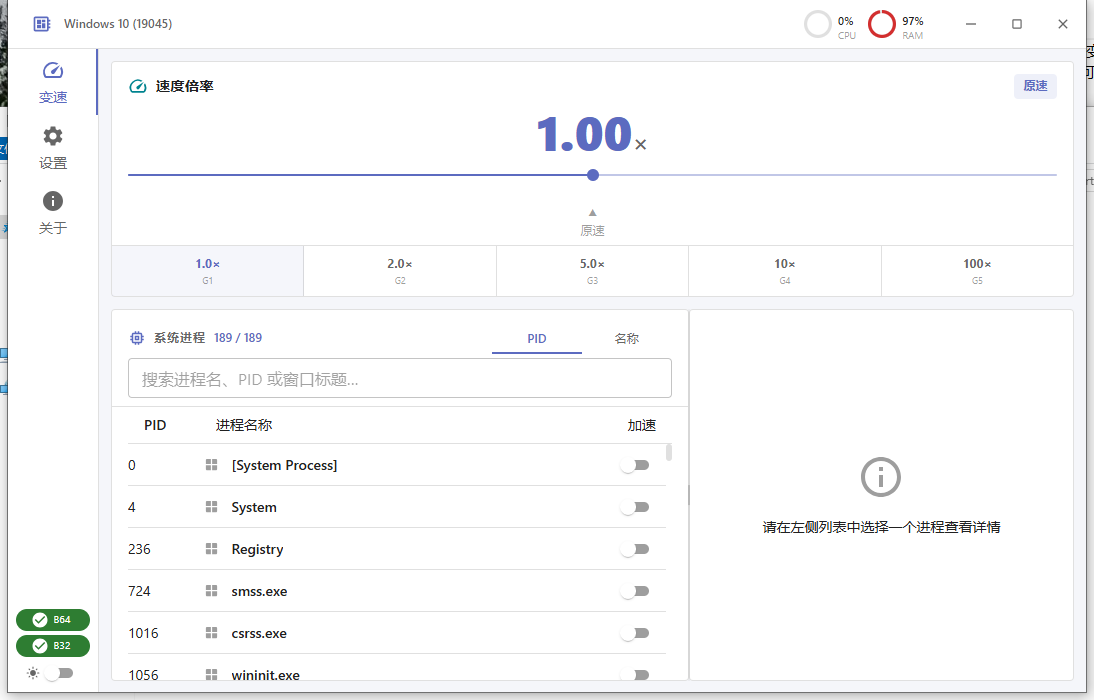The image size is (1094, 700).
Task: Click the chip icon beside 系统进程
Action: (137, 338)
